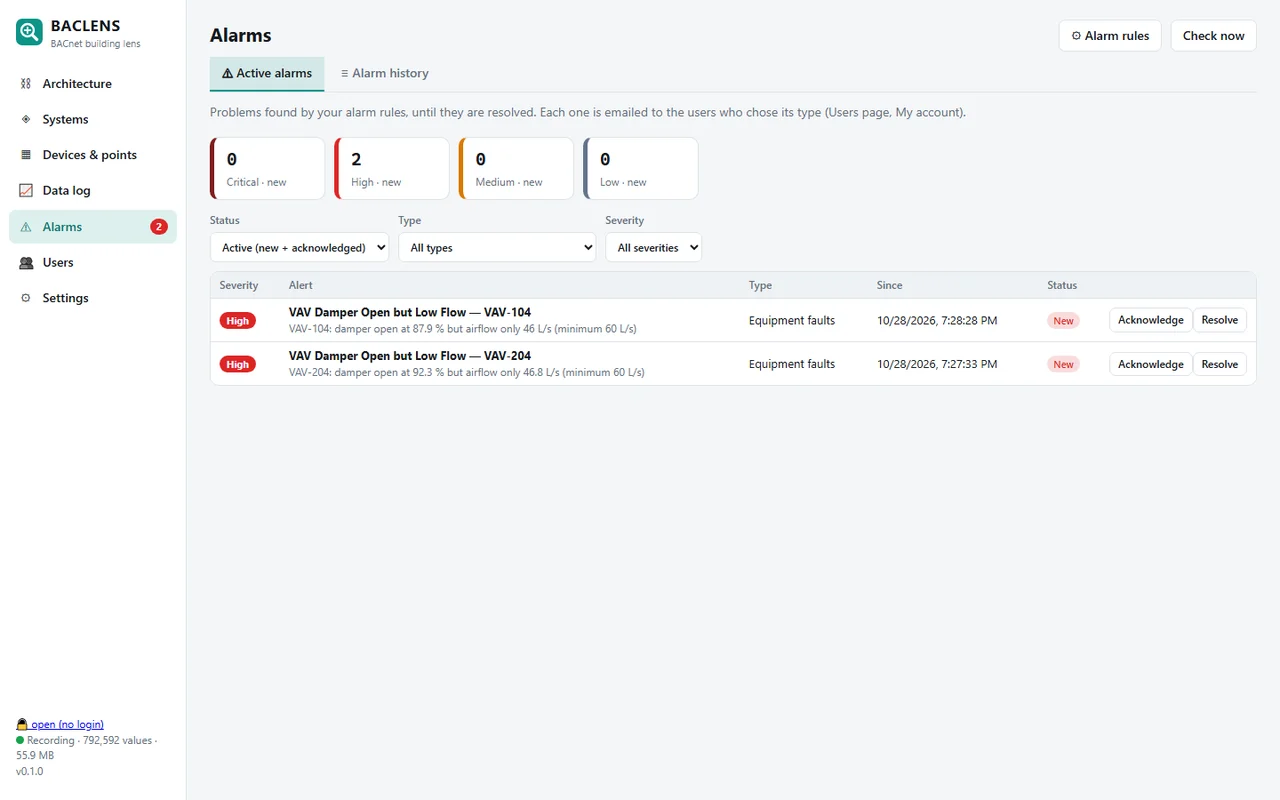The width and height of the screenshot is (1280, 800).
Task: Click the Architecture sidebar icon
Action: tap(26, 84)
